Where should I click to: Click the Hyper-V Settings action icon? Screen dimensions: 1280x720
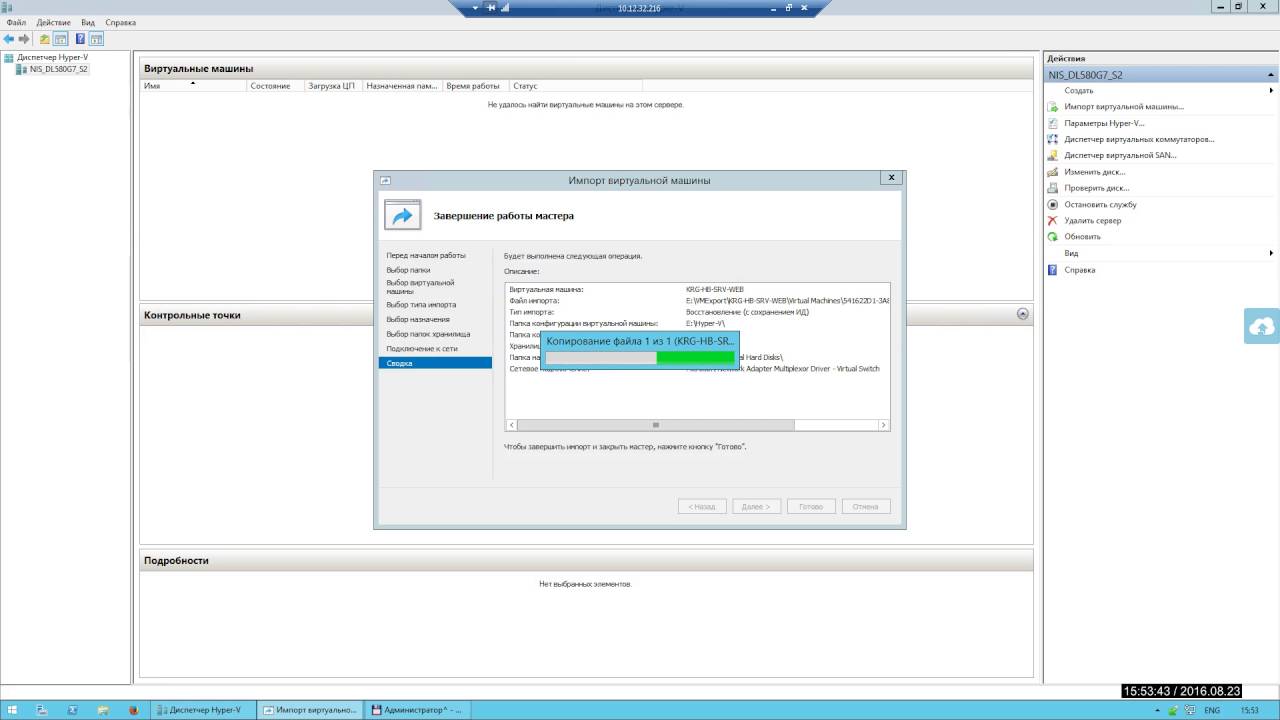tap(1053, 123)
